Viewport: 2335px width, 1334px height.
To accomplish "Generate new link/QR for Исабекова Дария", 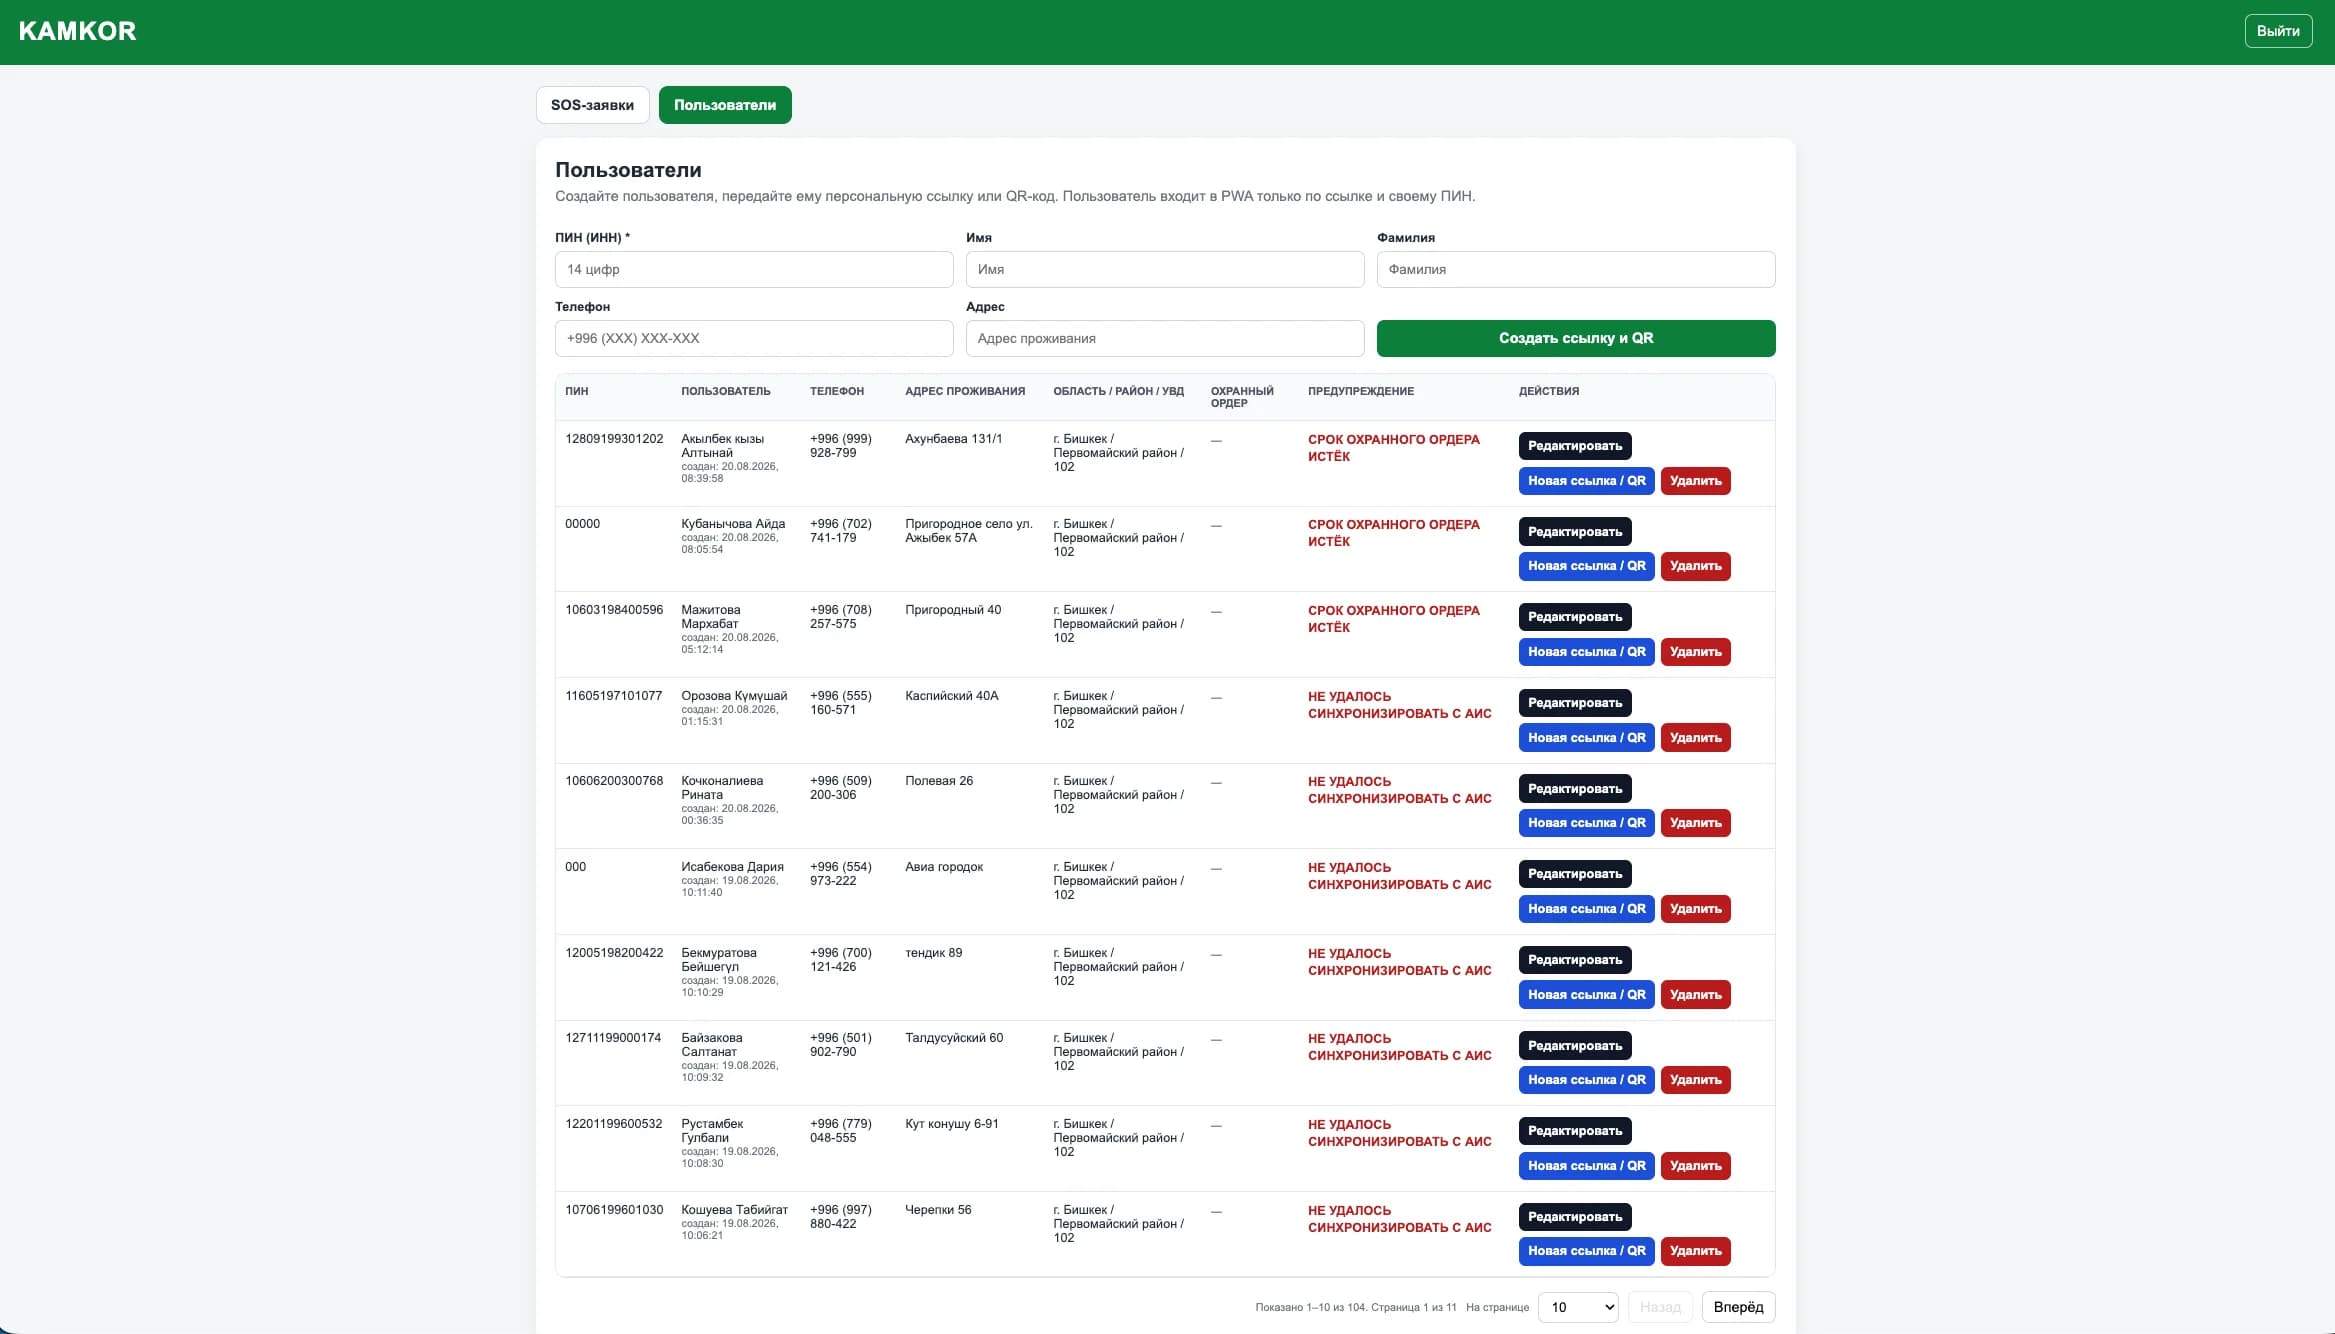I will coord(1586,909).
